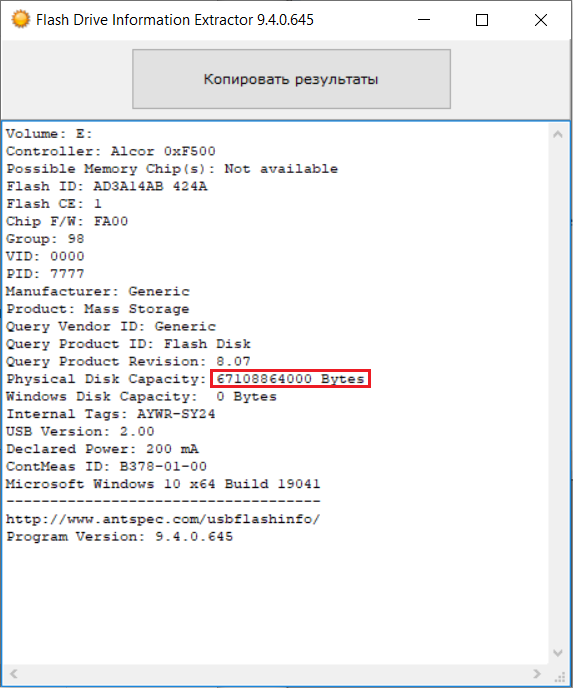This screenshot has width=573, height=688.
Task: Click the 'ContMeas ID: B378-01-00' line
Action: (107, 466)
